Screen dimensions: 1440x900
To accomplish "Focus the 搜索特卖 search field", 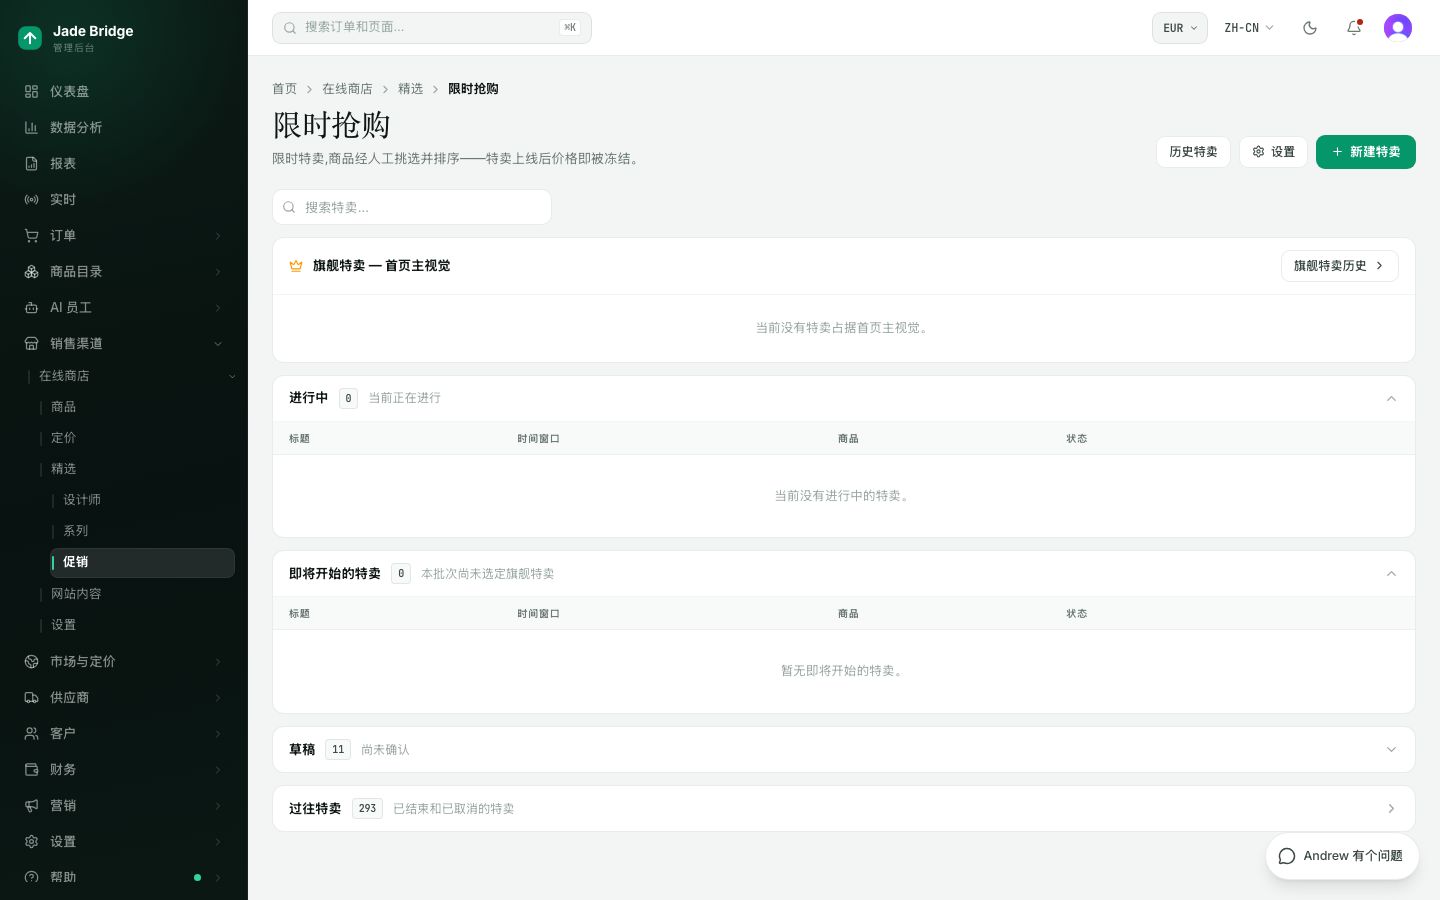I will click(412, 207).
